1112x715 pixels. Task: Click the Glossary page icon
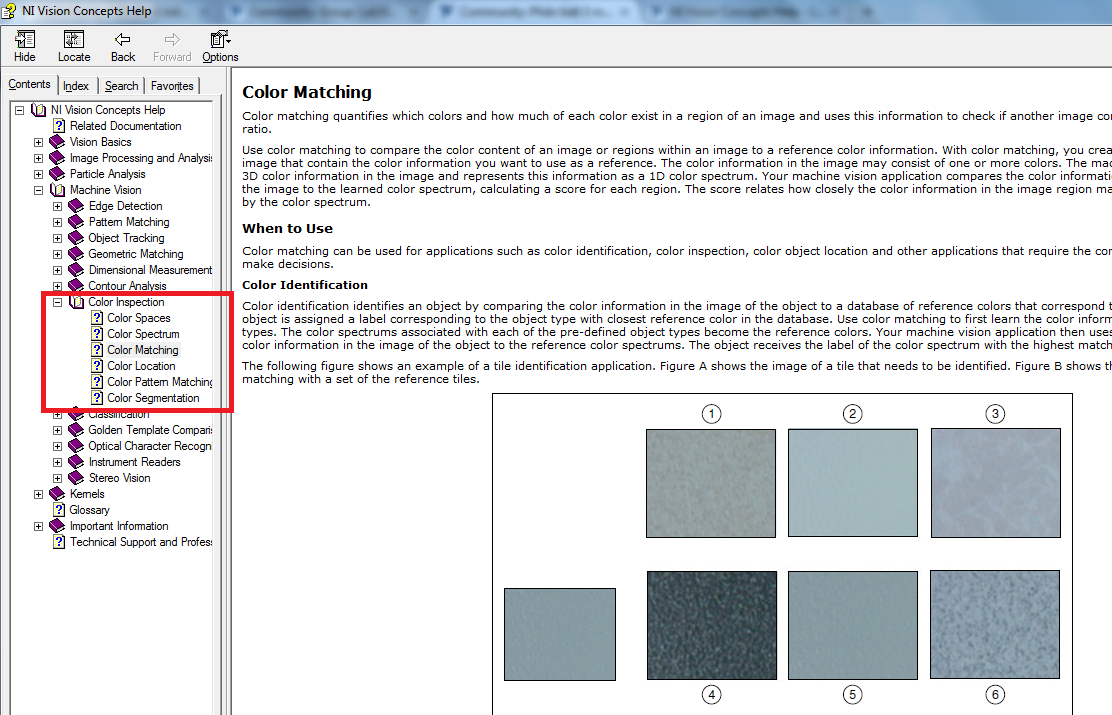pos(59,510)
